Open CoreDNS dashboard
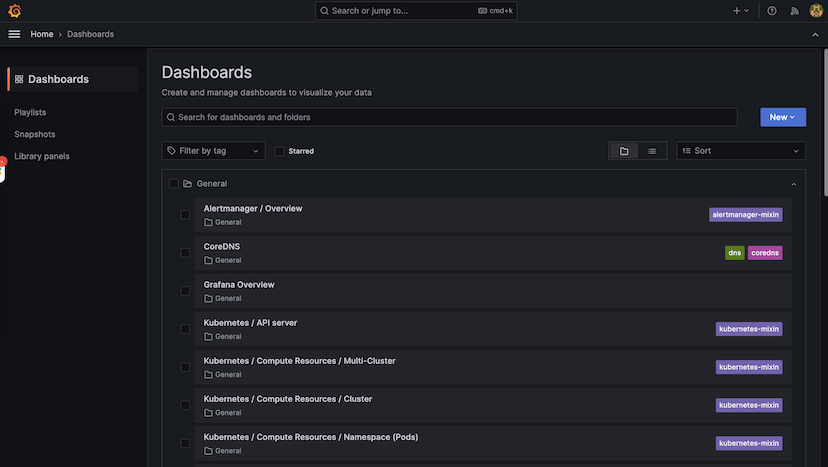828x467 pixels. (222, 247)
